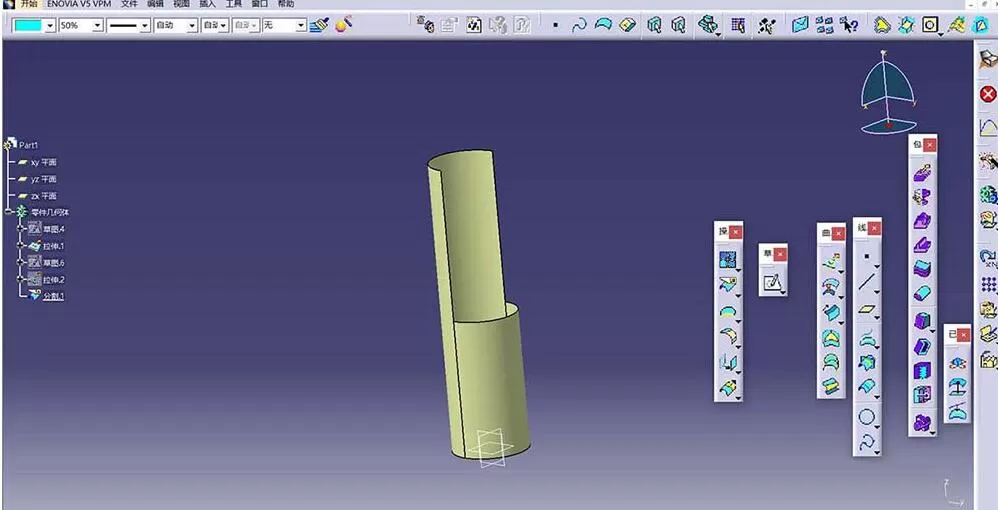
Task: Open the line type dropdown
Action: point(144,25)
